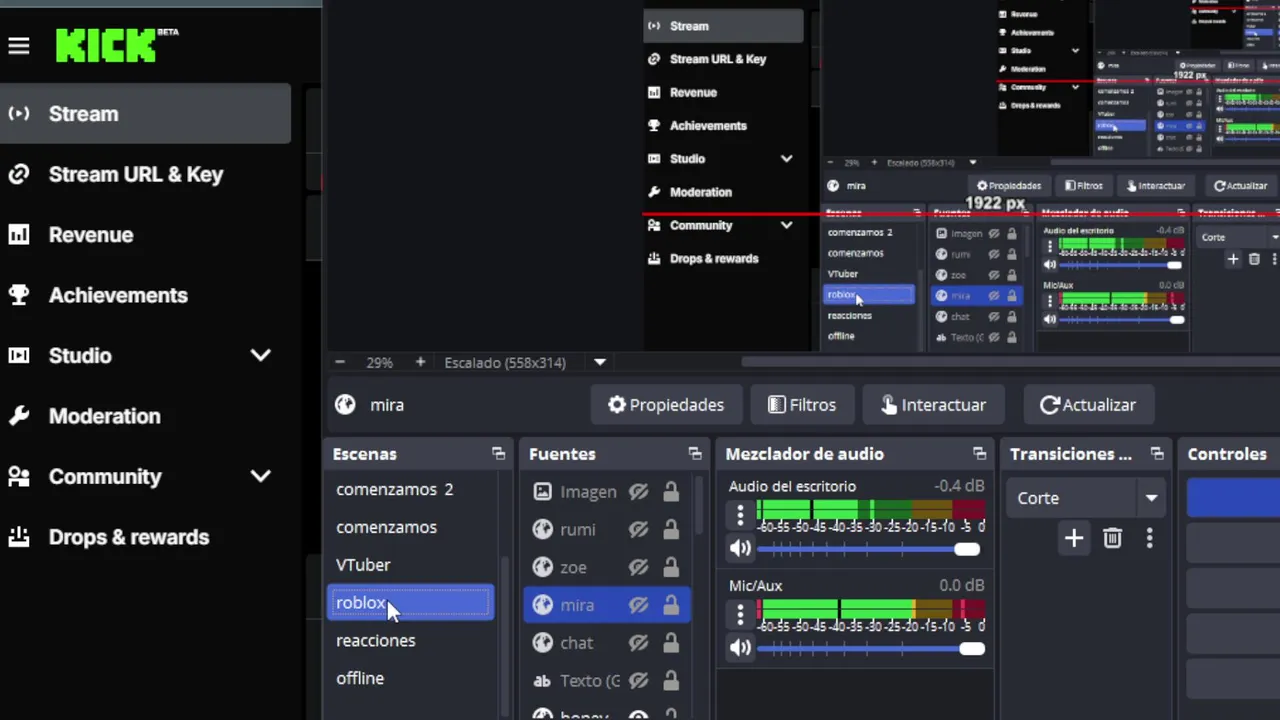
Task: Toggle visibility of the rumi source
Action: pos(639,529)
